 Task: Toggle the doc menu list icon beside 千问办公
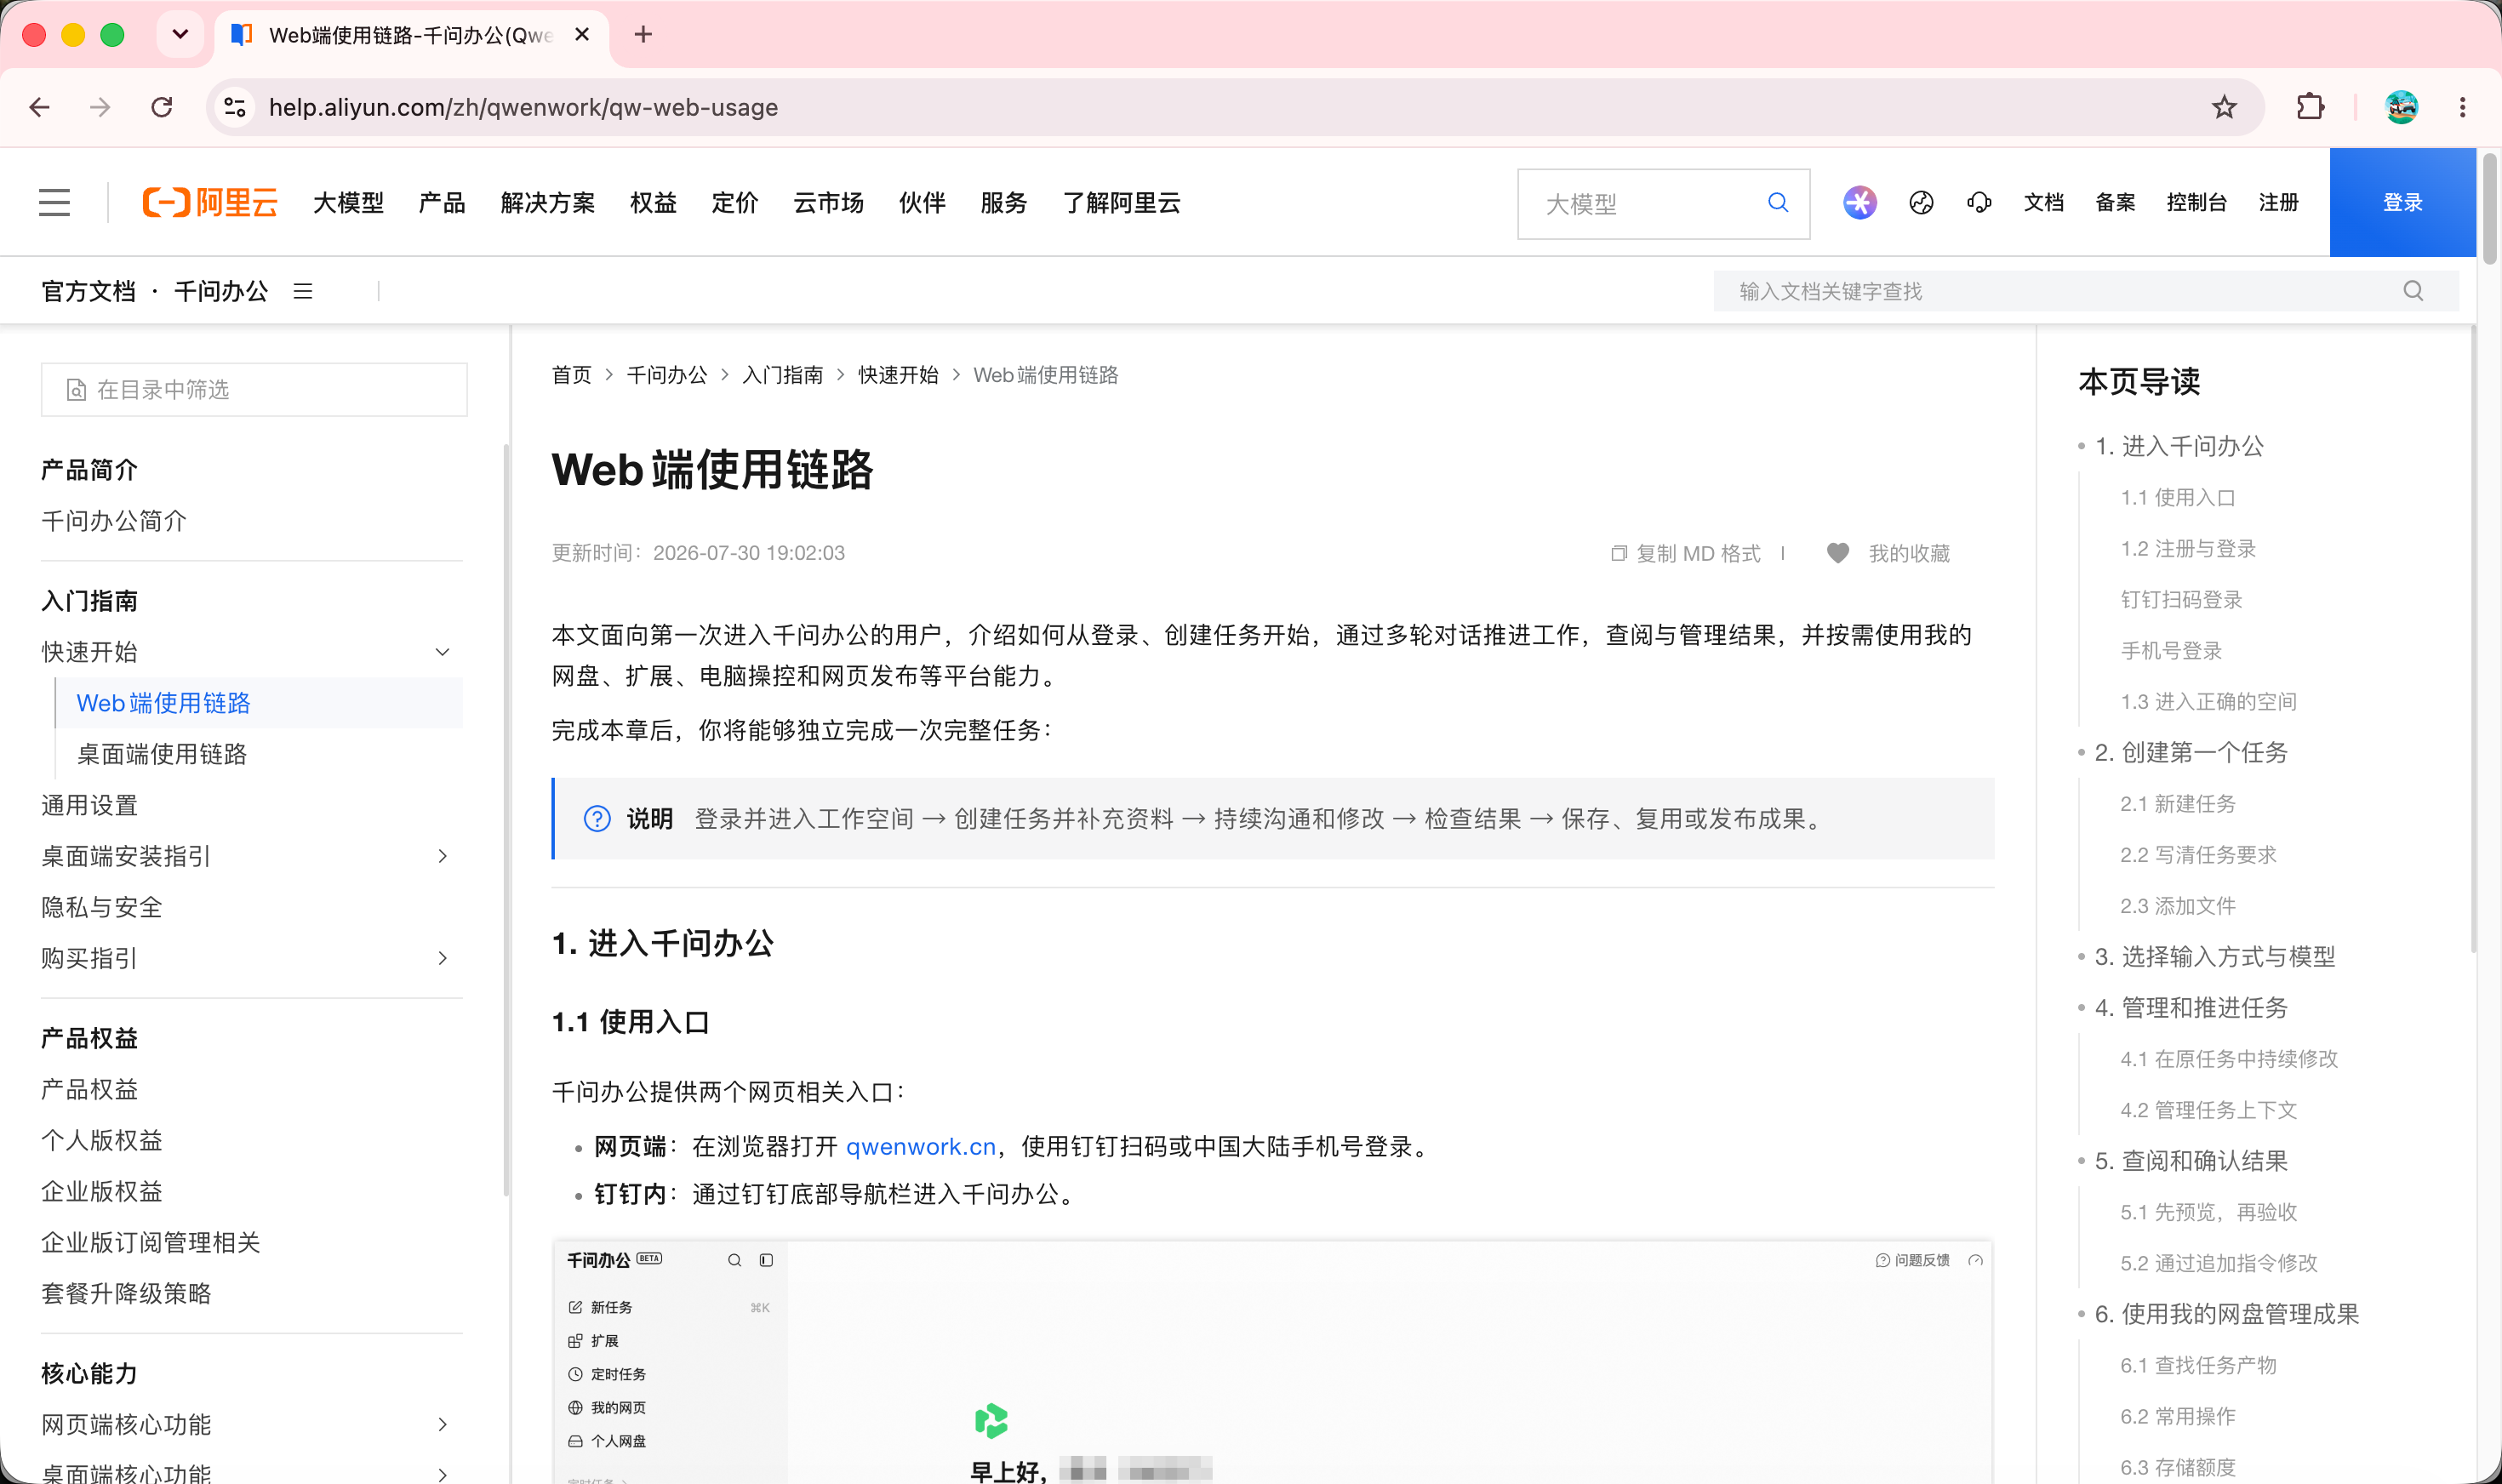(303, 291)
